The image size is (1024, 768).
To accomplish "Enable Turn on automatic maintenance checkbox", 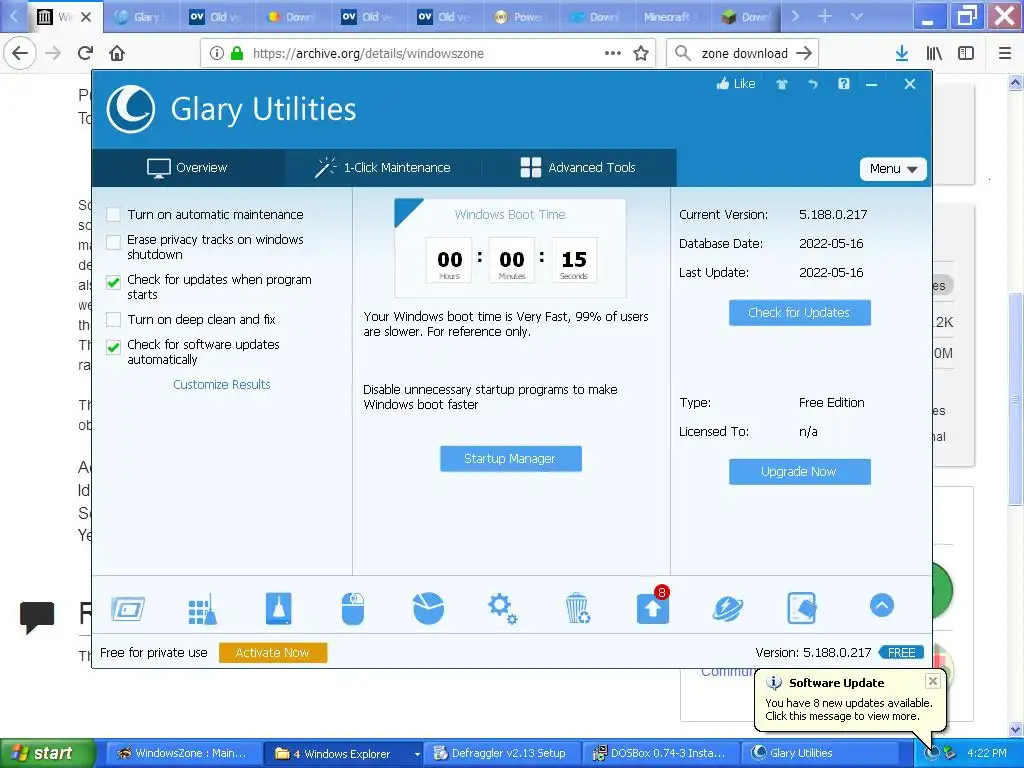I will 114,214.
